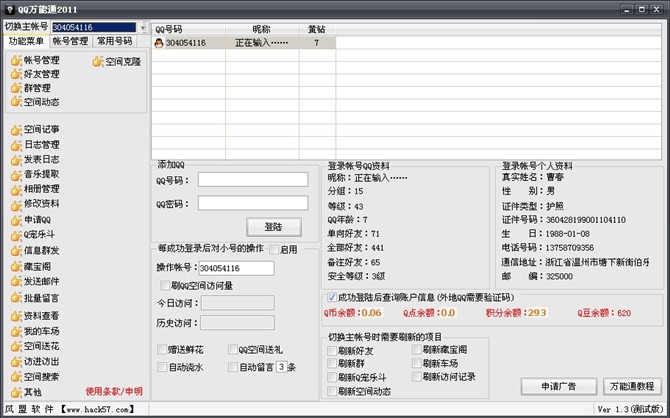This screenshot has height=418, width=670.
Task: Expand the 切换主帐号 account dropdown
Action: 141,27
